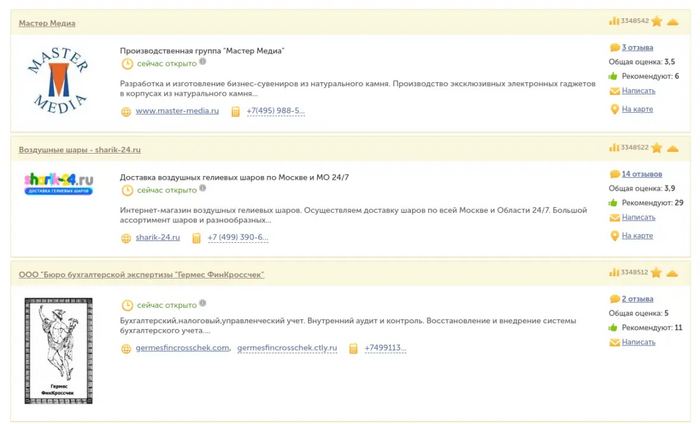Show sharik-24 location via На карте

(637, 236)
